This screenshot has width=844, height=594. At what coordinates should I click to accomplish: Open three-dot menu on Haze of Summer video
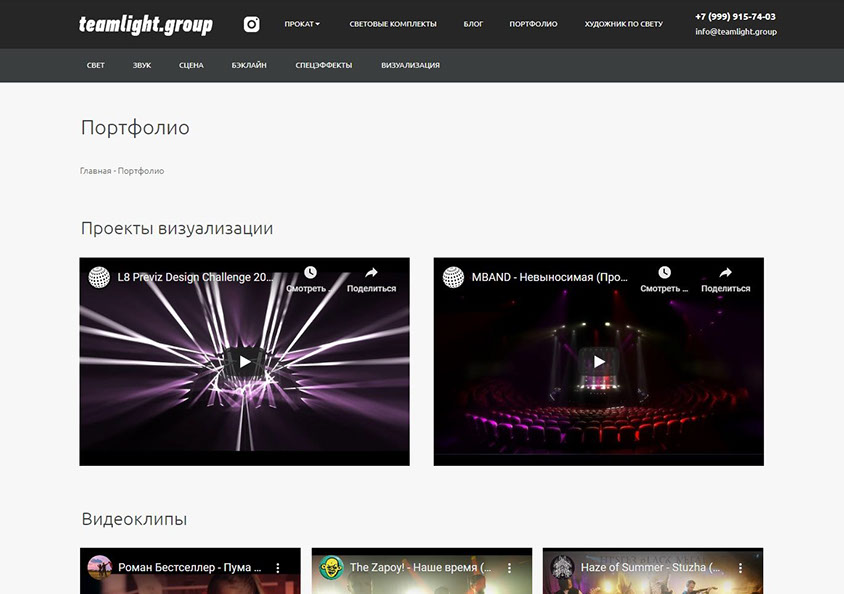tap(741, 567)
